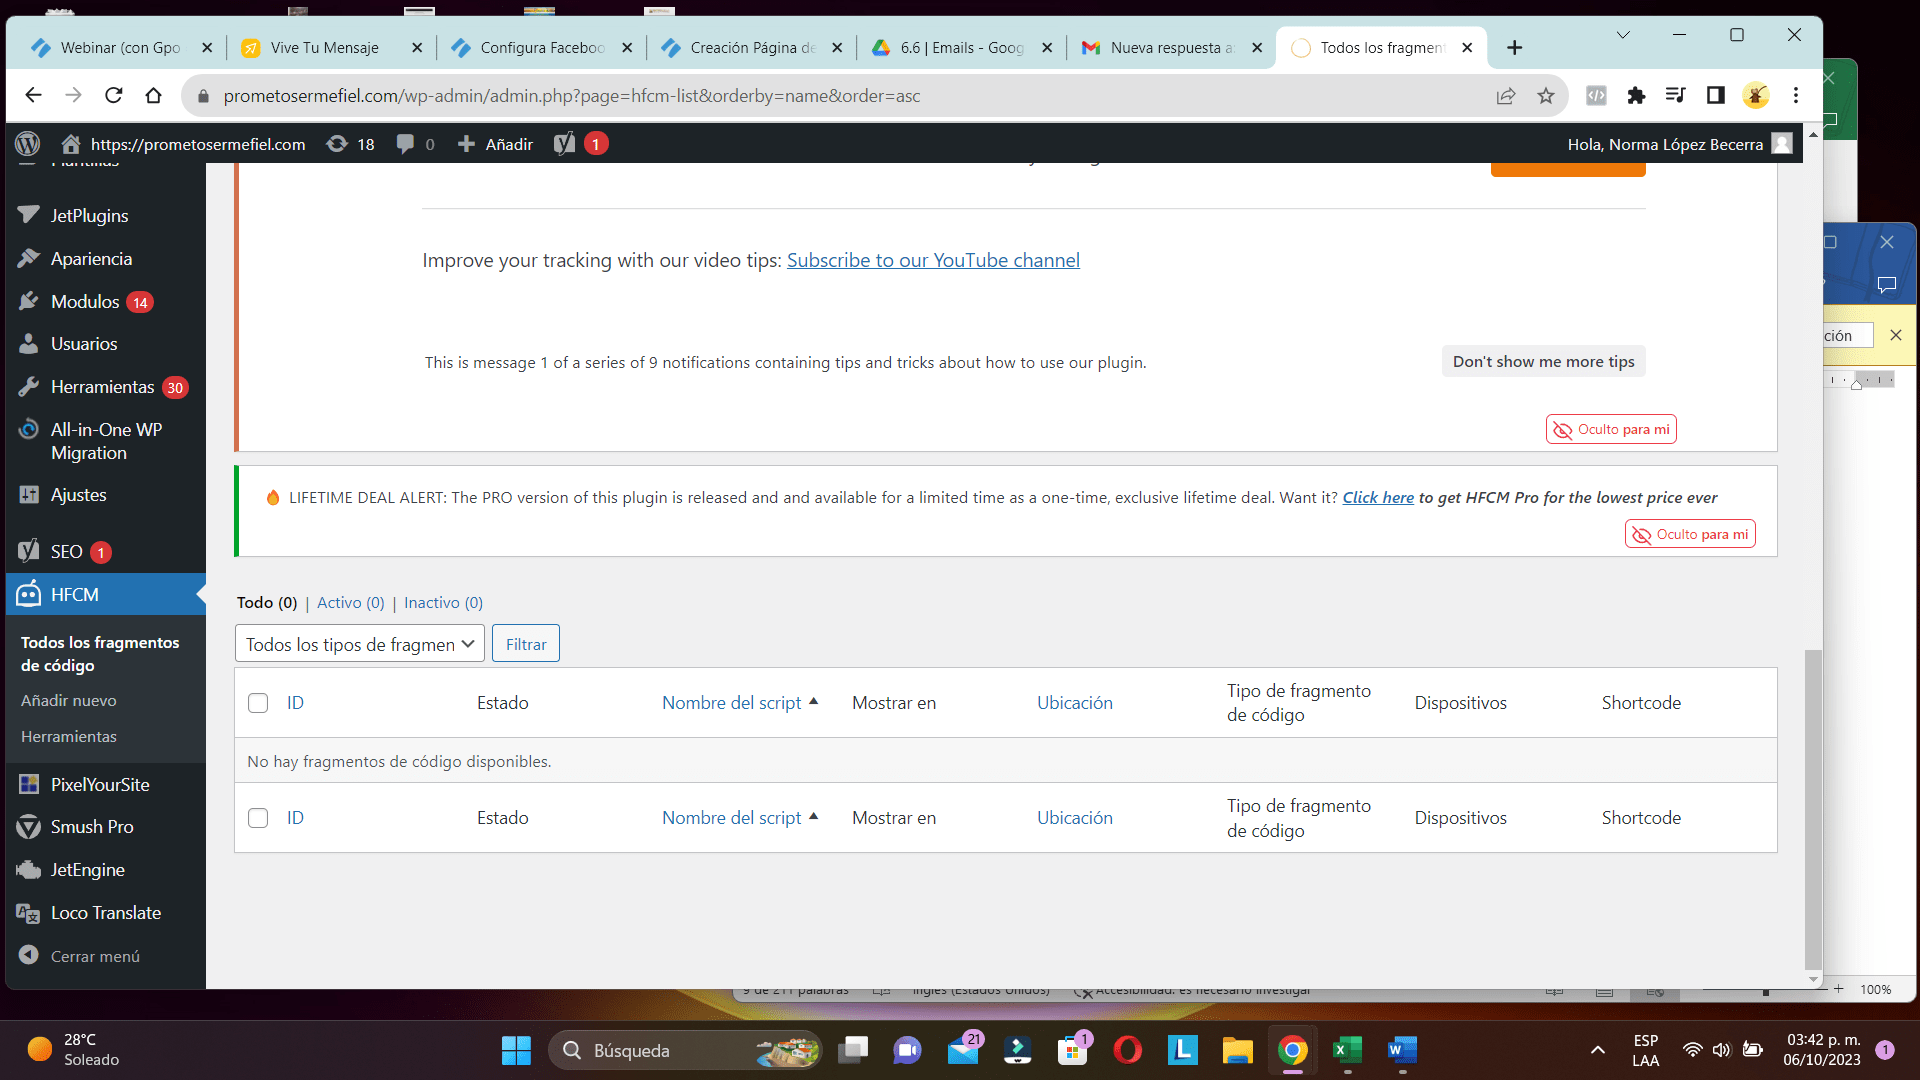Sort by Nombre del script header

click(x=740, y=702)
